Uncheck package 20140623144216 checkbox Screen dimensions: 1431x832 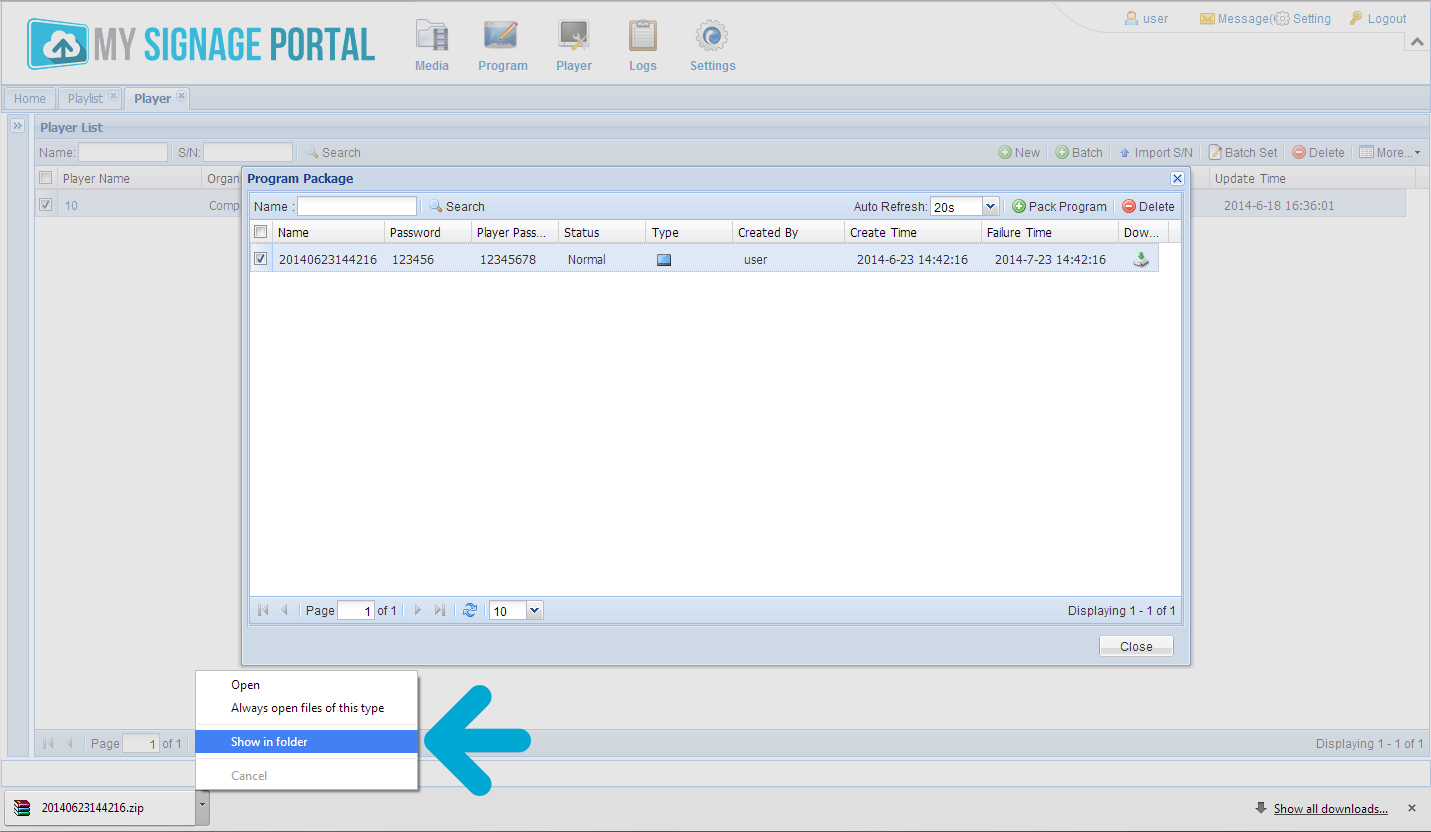pyautogui.click(x=261, y=259)
